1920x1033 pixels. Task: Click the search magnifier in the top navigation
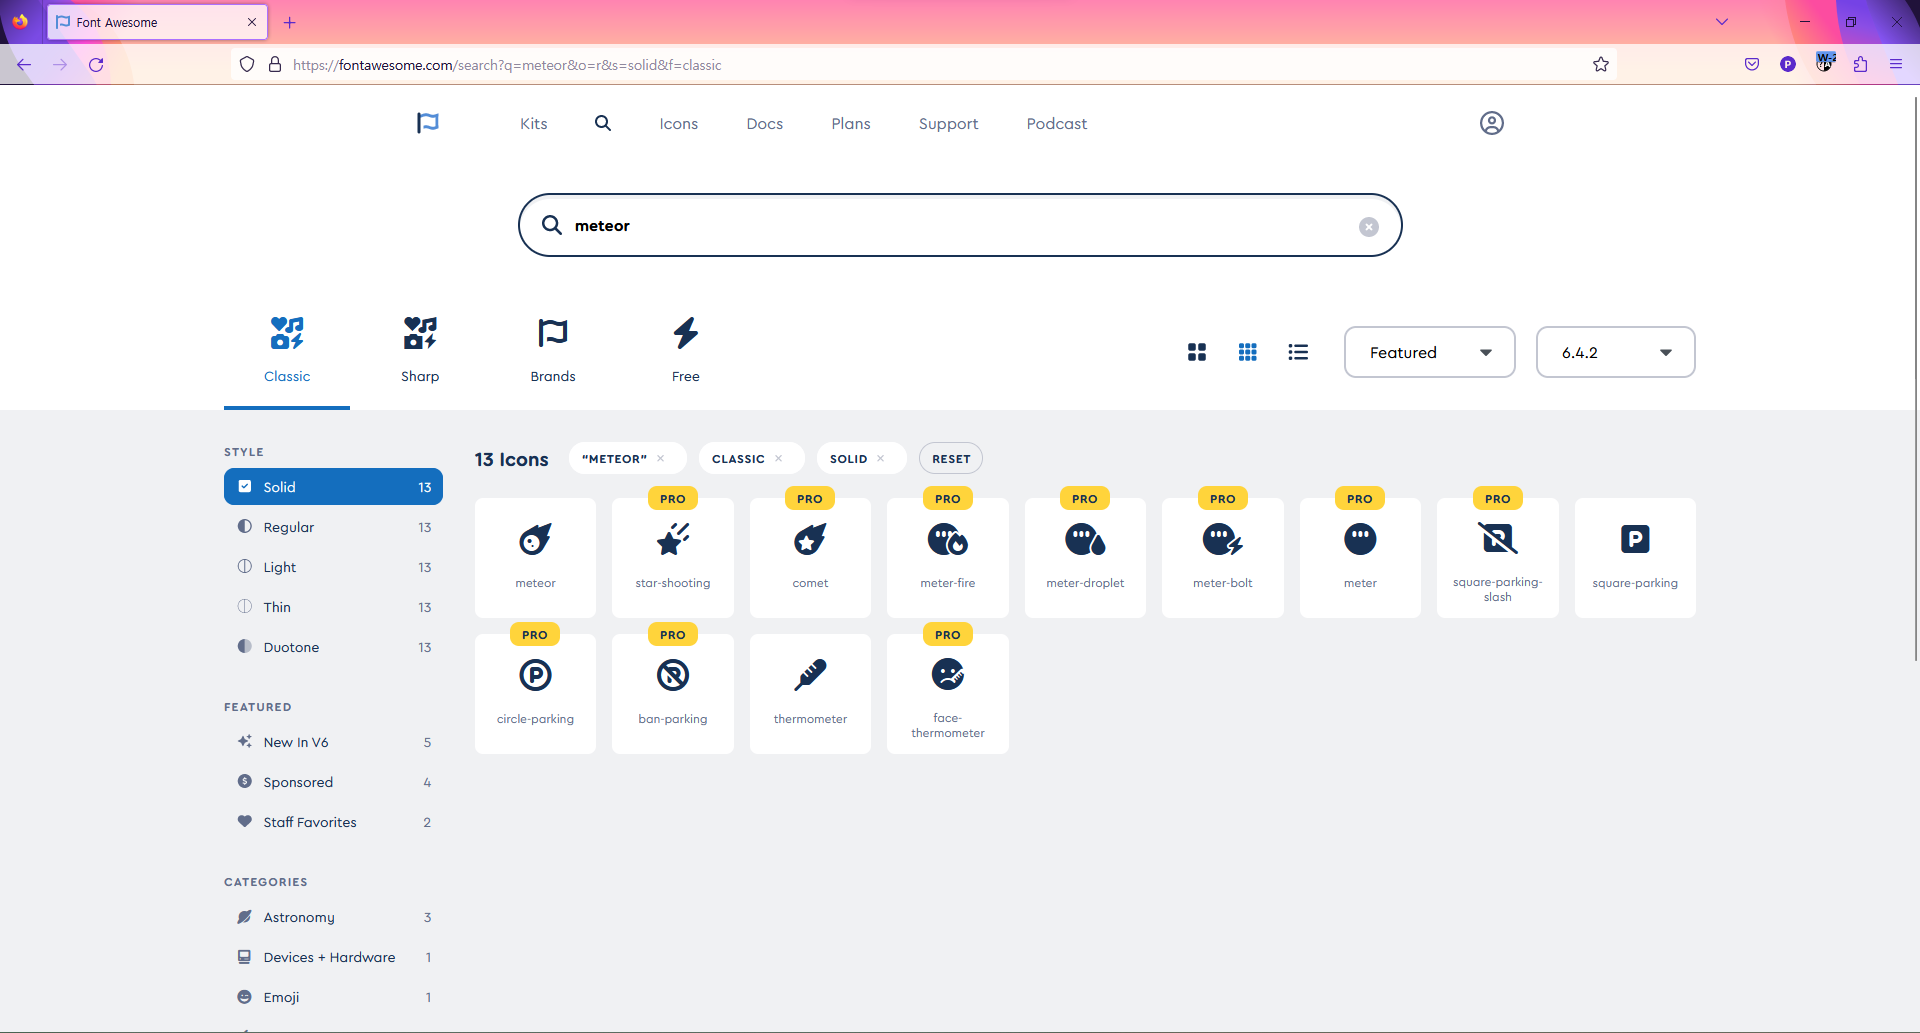click(x=603, y=123)
